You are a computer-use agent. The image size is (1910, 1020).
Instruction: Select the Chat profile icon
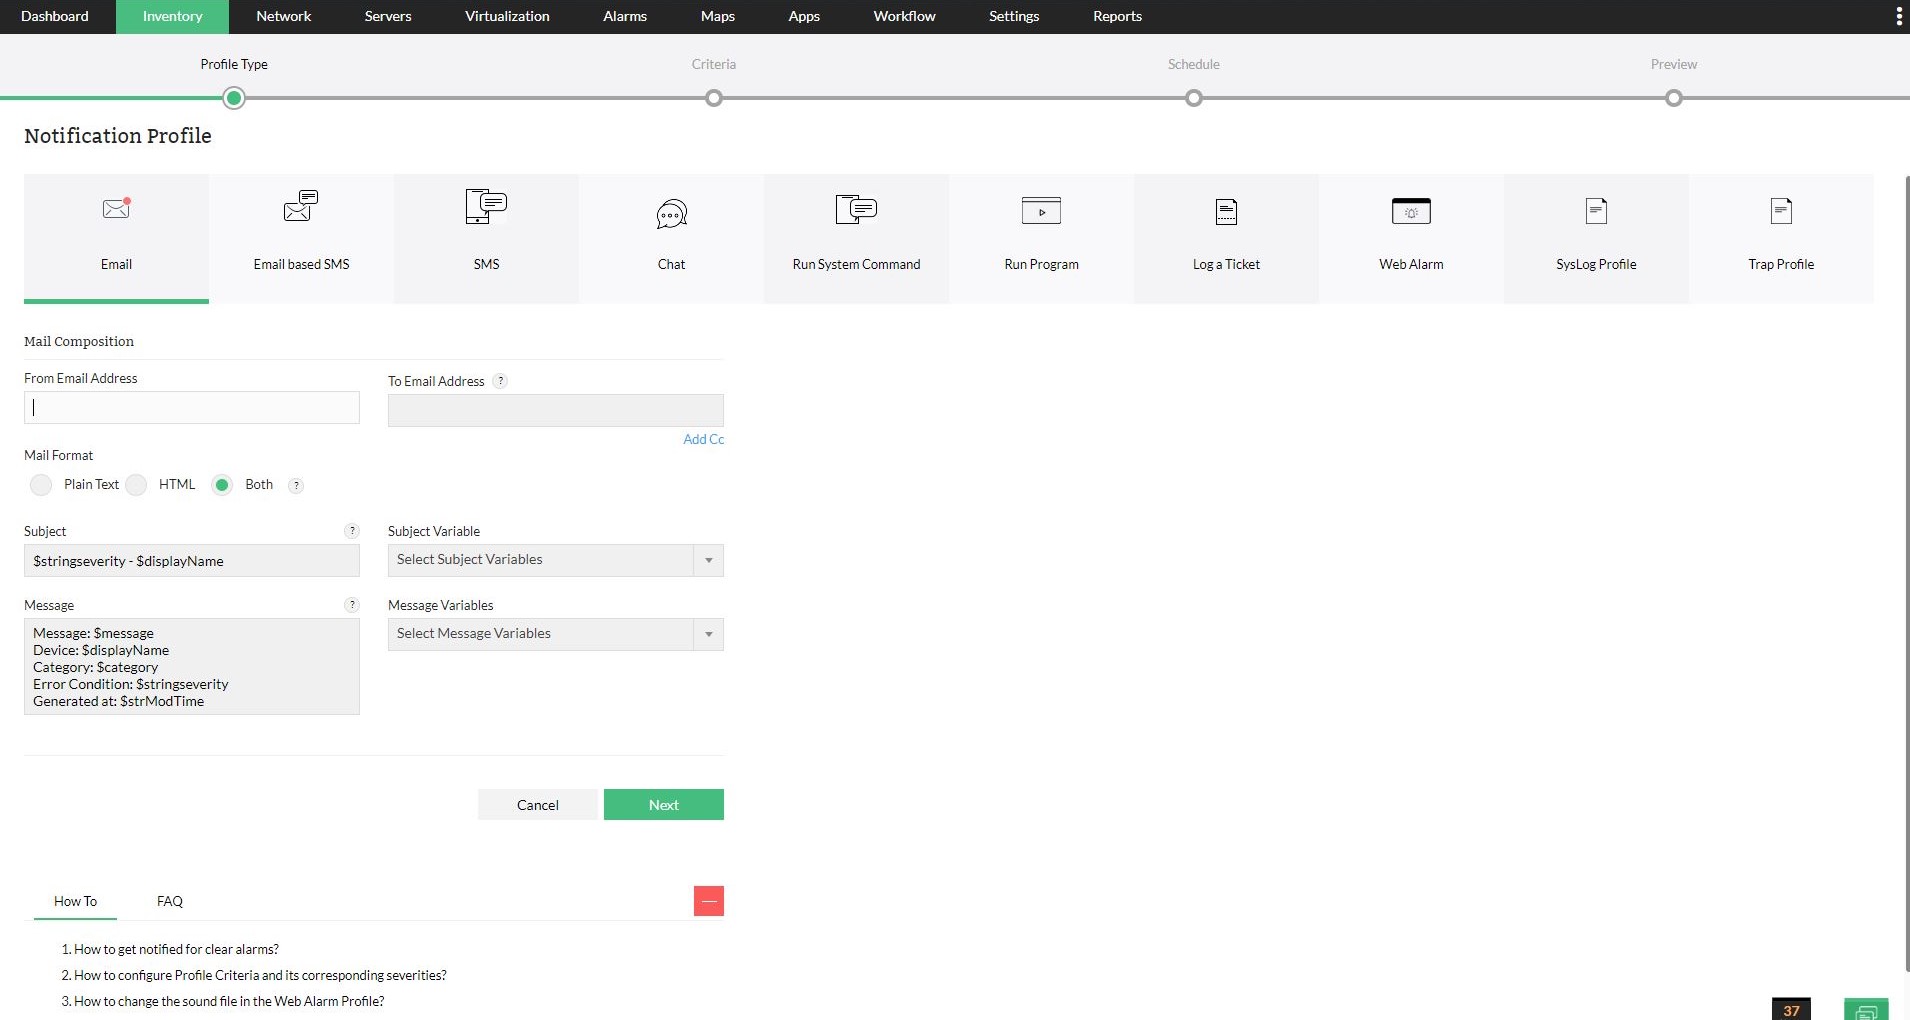(x=671, y=213)
